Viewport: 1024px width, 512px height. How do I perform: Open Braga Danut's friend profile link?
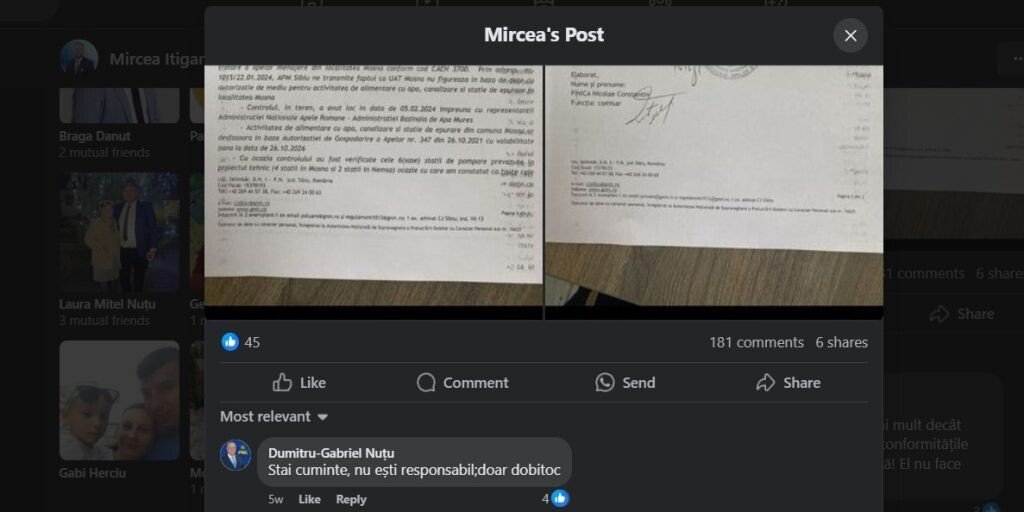point(95,136)
